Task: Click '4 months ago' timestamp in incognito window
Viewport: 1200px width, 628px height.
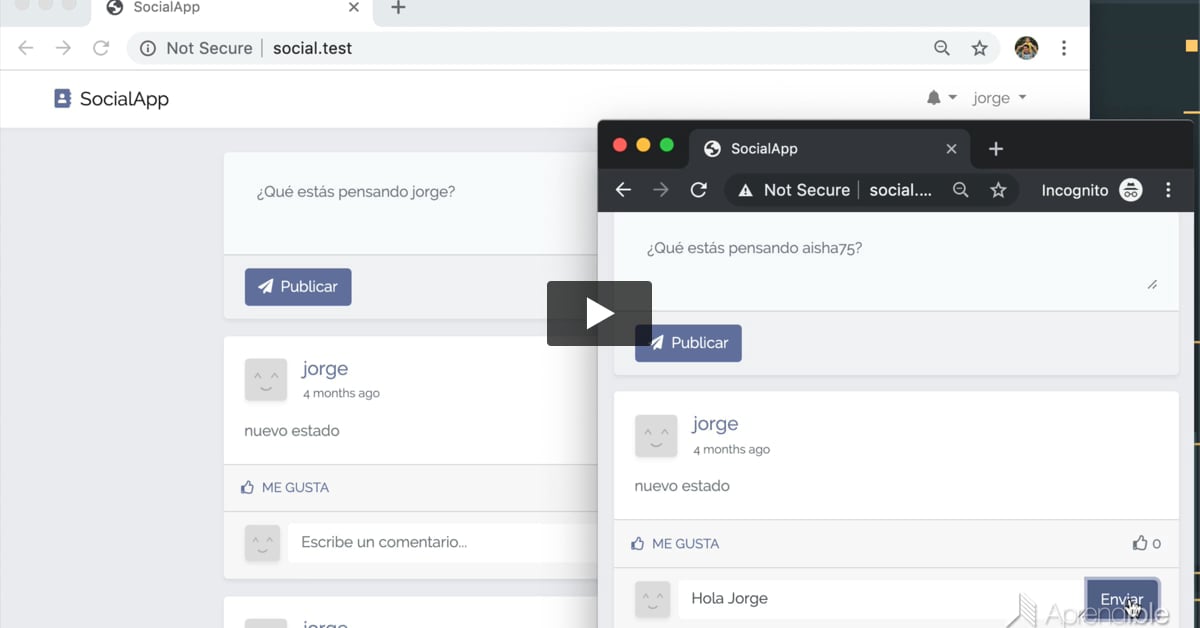Action: pyautogui.click(x=731, y=449)
